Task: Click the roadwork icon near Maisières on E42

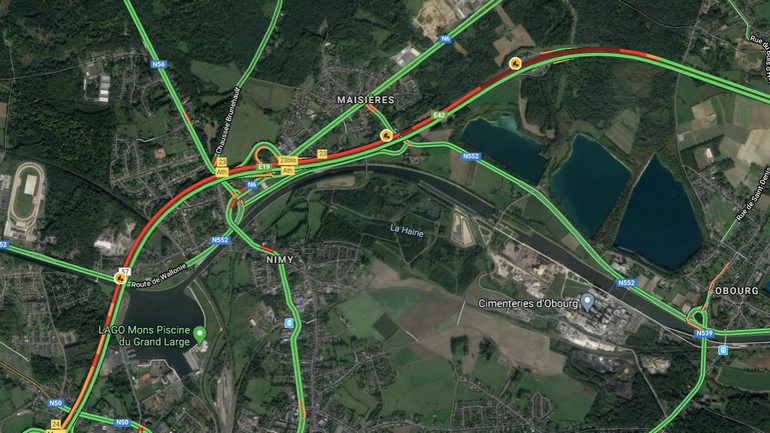Action: [x=386, y=135]
